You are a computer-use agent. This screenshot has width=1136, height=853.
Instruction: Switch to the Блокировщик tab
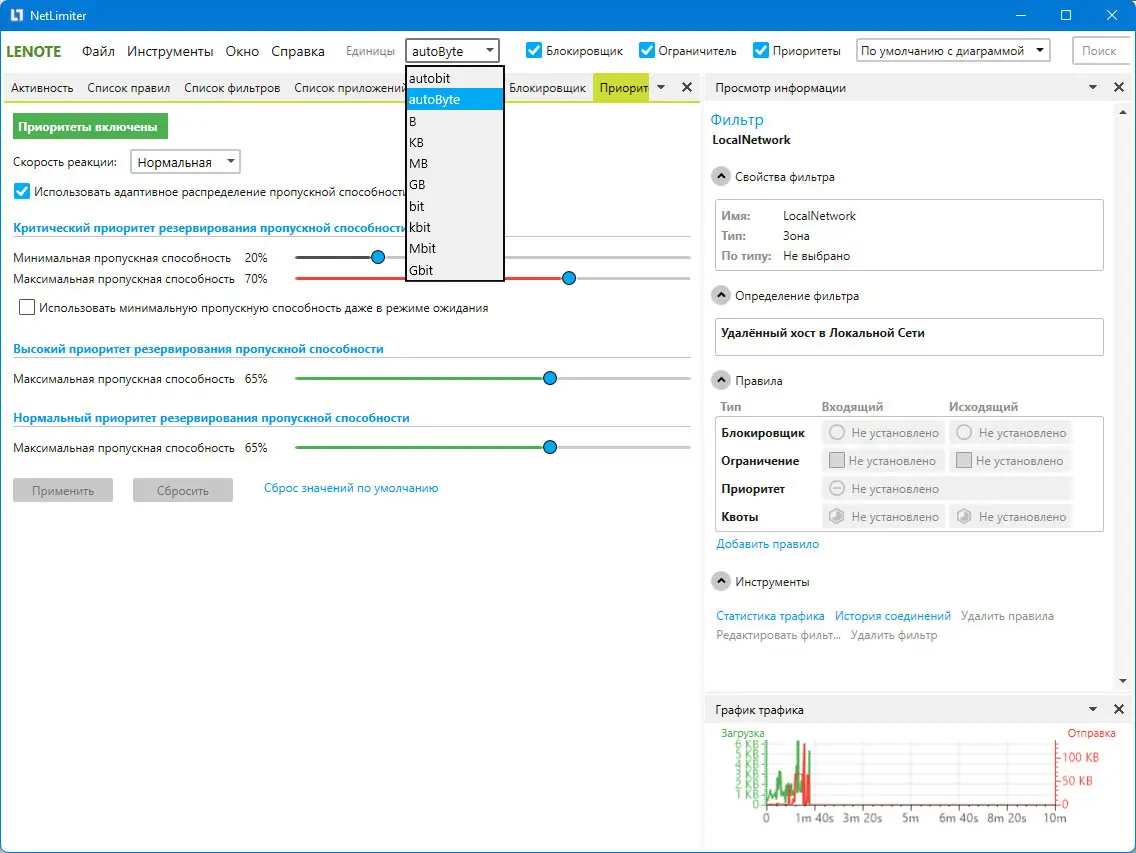tap(547, 88)
